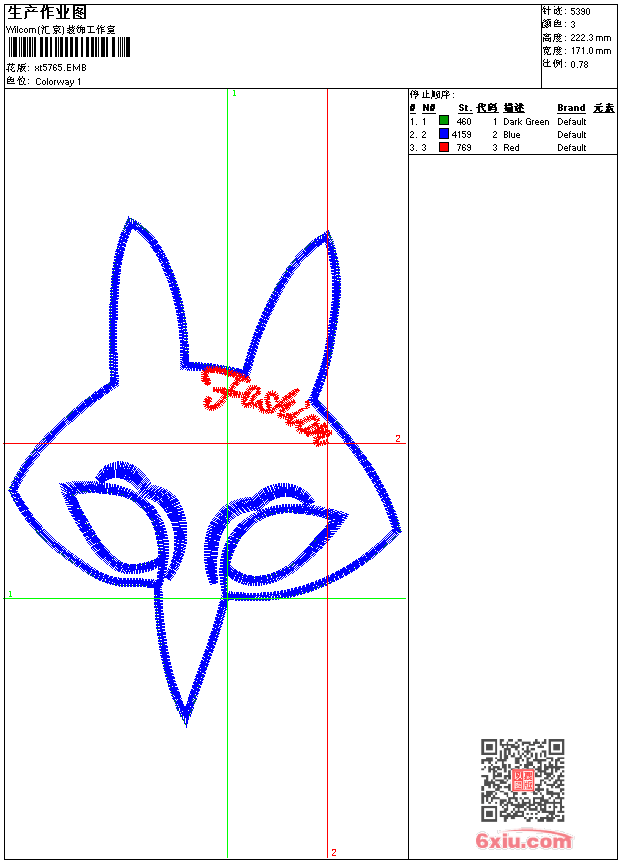This screenshot has height=860, width=620.
Task: Click the red '2' marker at the bottom
Action: click(x=334, y=852)
